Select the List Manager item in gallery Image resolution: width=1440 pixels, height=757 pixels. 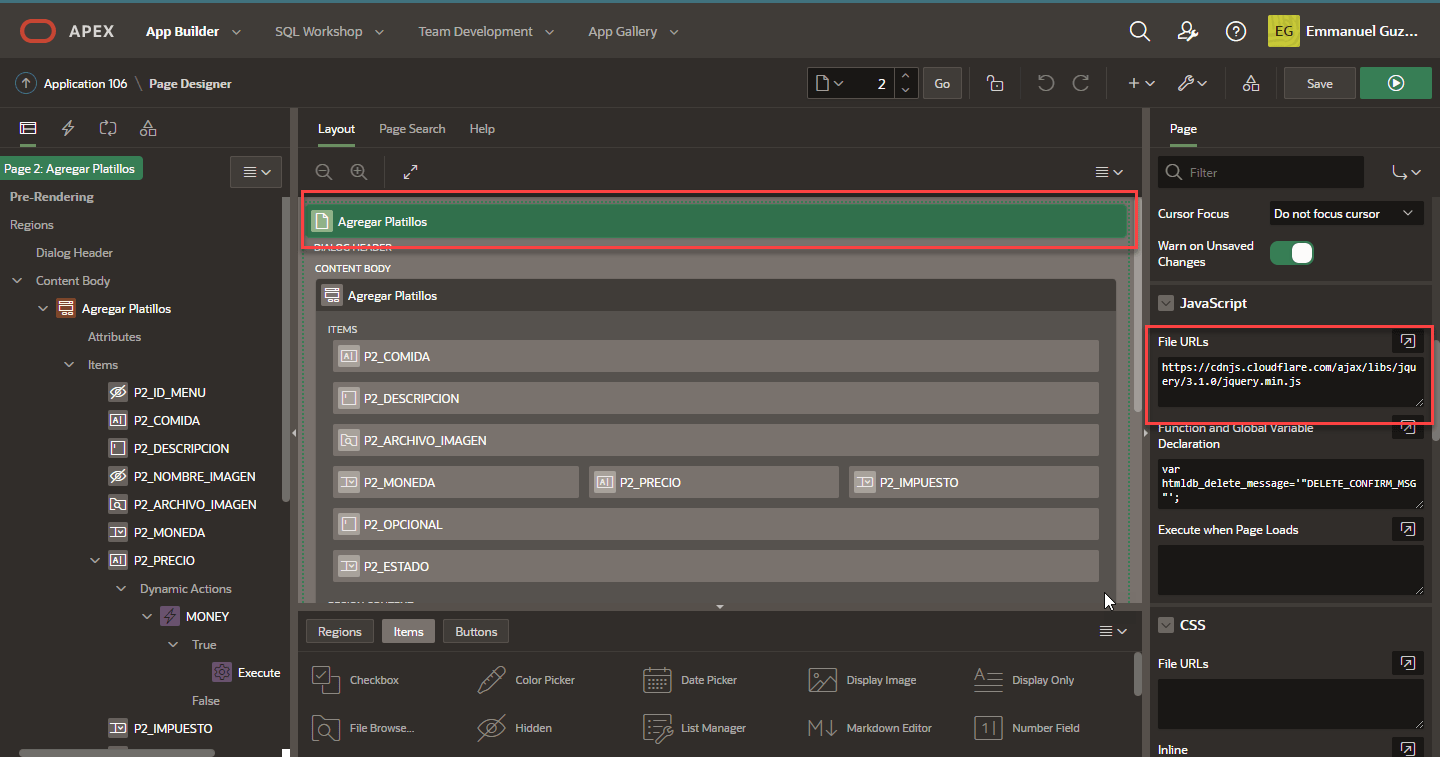(694, 728)
